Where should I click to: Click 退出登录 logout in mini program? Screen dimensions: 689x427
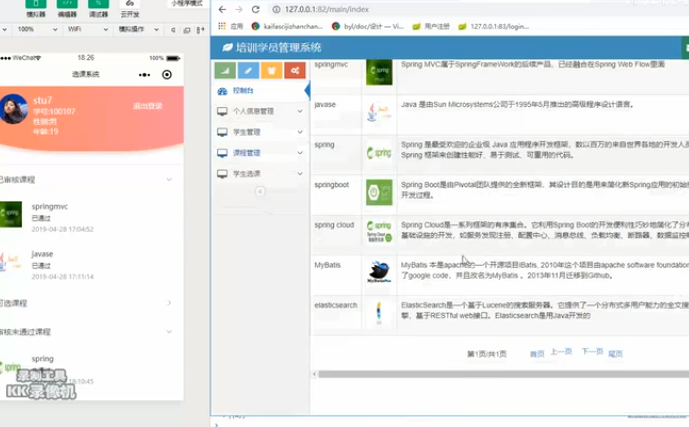coord(148,106)
